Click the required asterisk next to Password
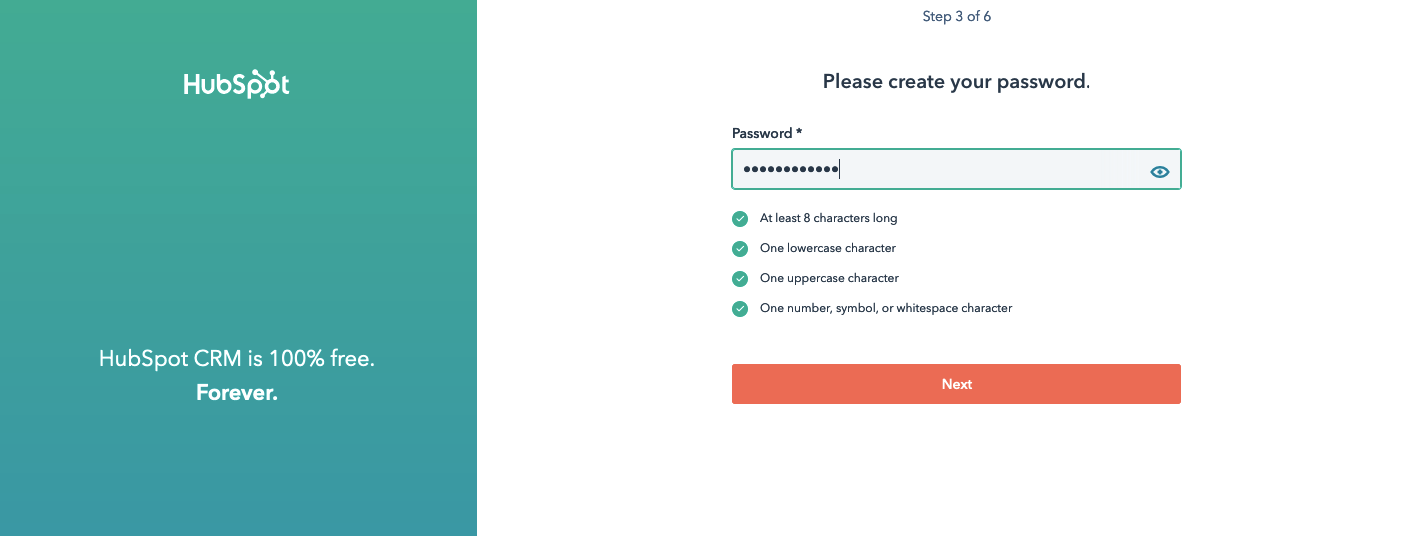The height and width of the screenshot is (536, 1420). (799, 132)
